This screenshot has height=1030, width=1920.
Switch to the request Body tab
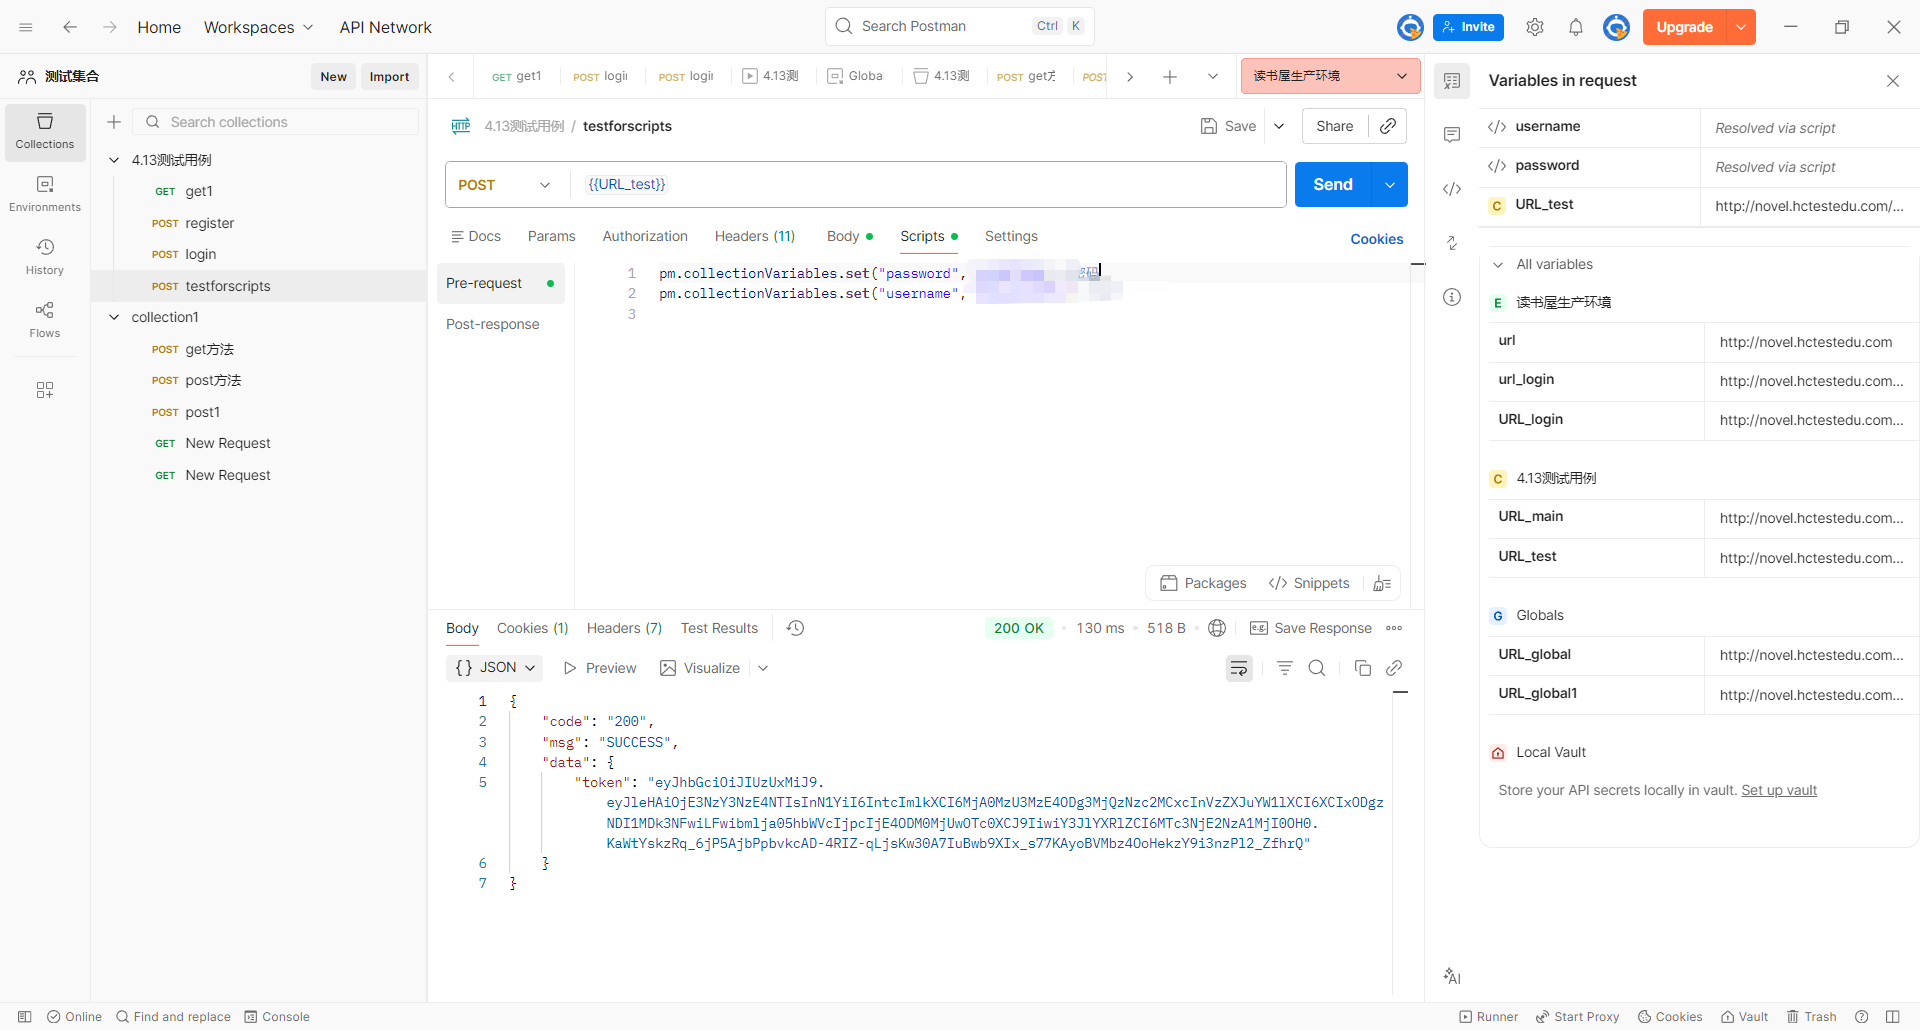click(x=849, y=237)
